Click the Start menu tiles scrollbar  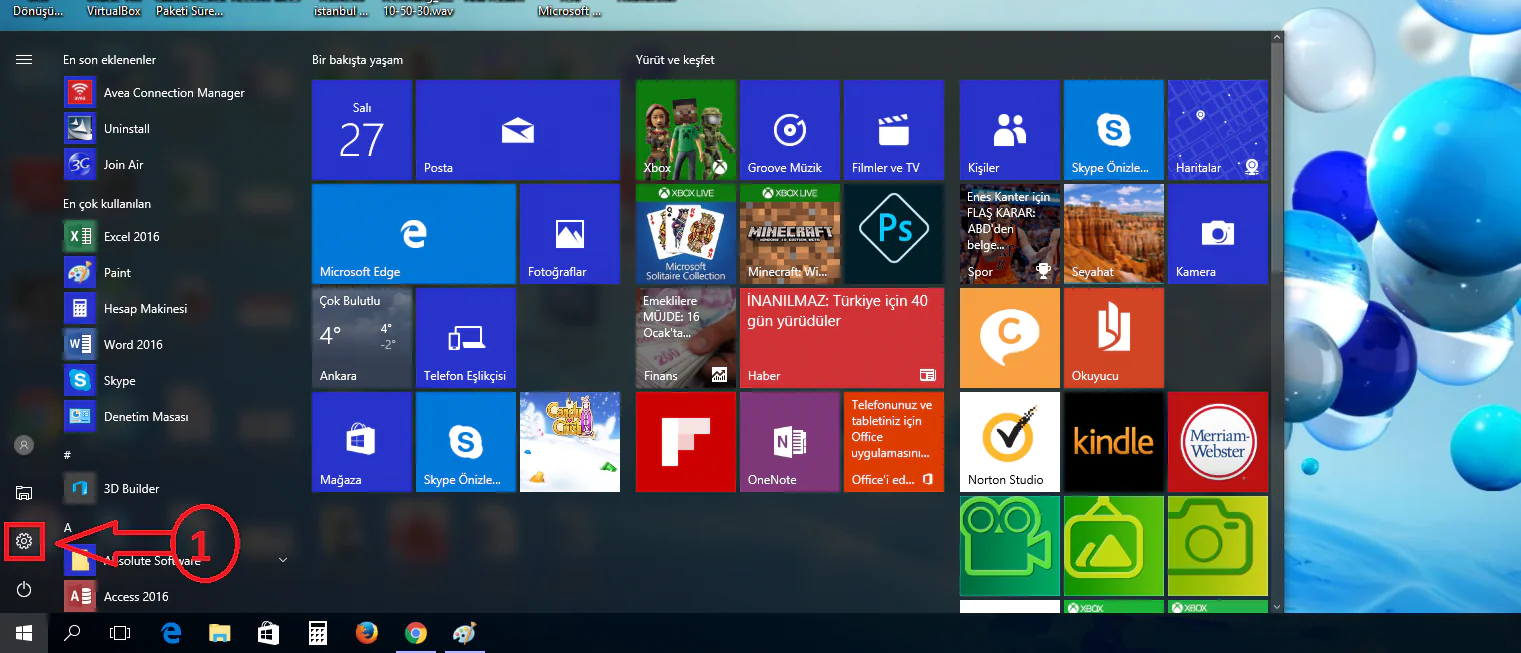[1276, 320]
